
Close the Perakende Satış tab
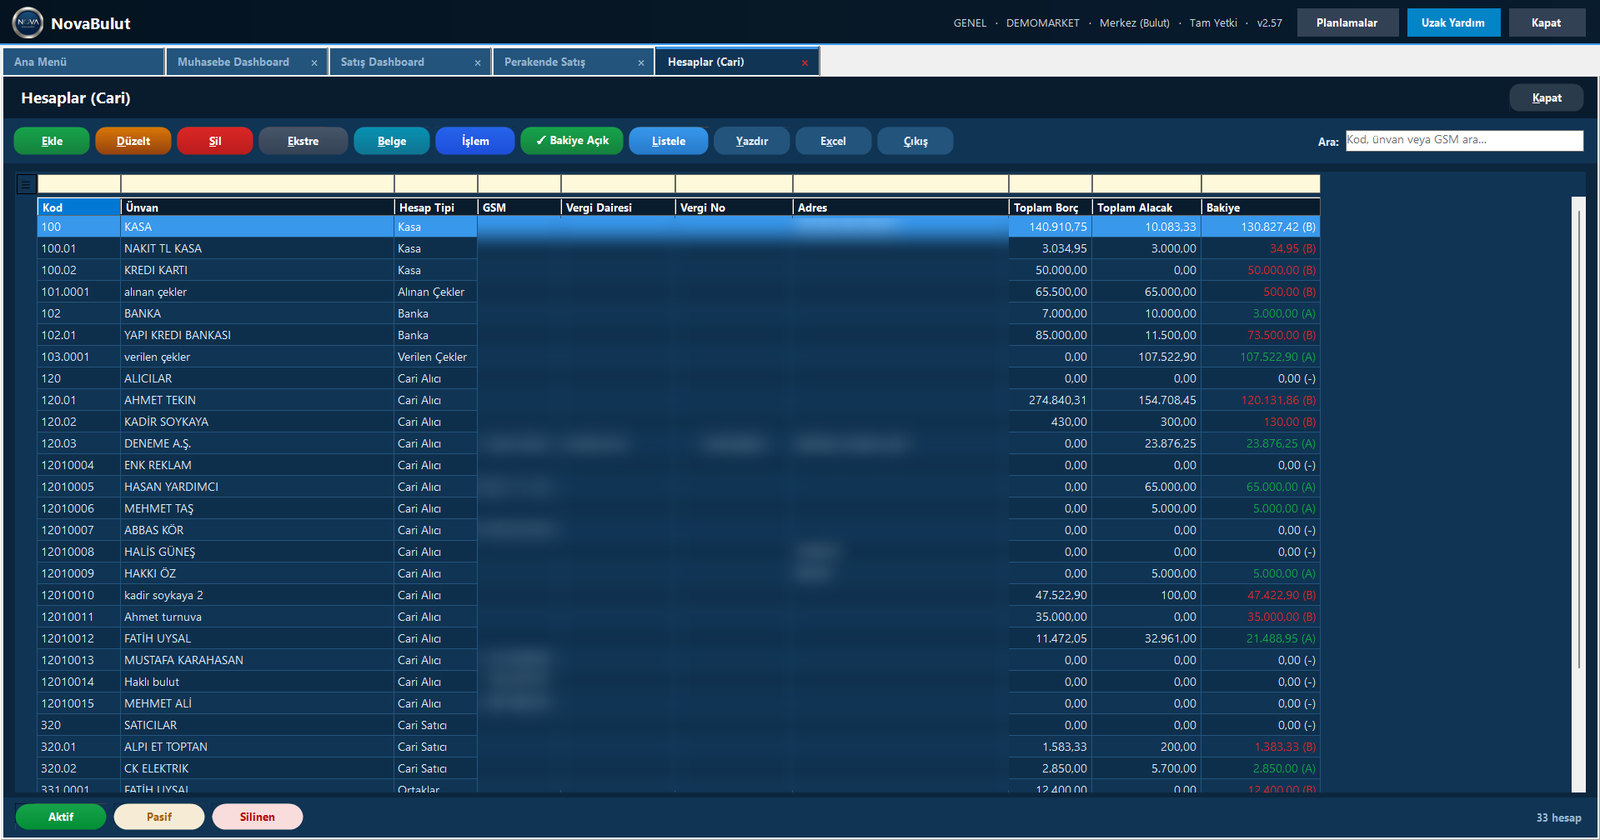pyautogui.click(x=641, y=63)
